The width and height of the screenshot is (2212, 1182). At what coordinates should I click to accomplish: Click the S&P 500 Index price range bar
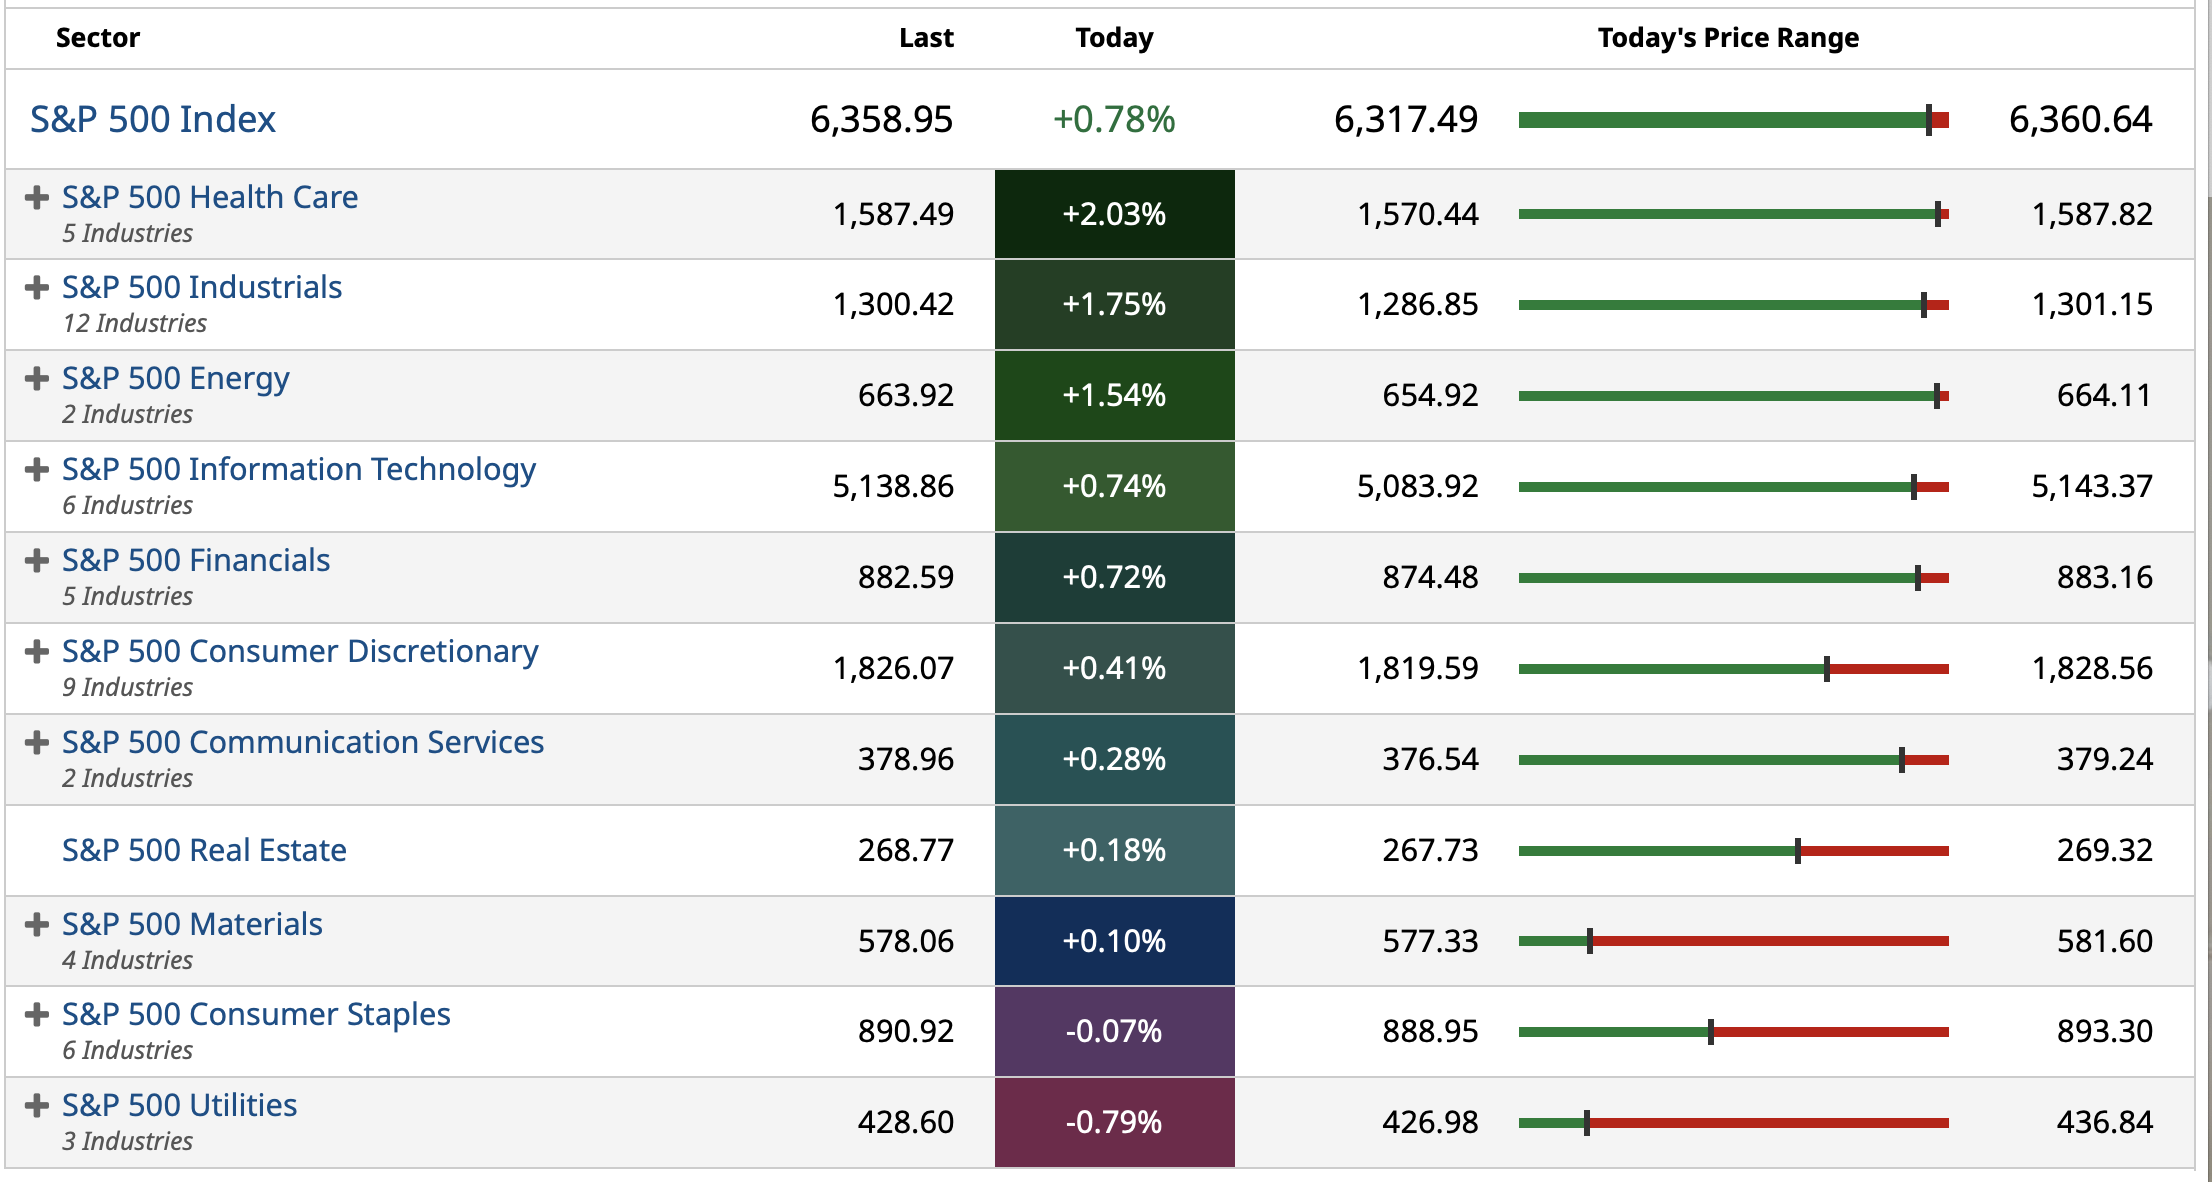tap(1733, 120)
